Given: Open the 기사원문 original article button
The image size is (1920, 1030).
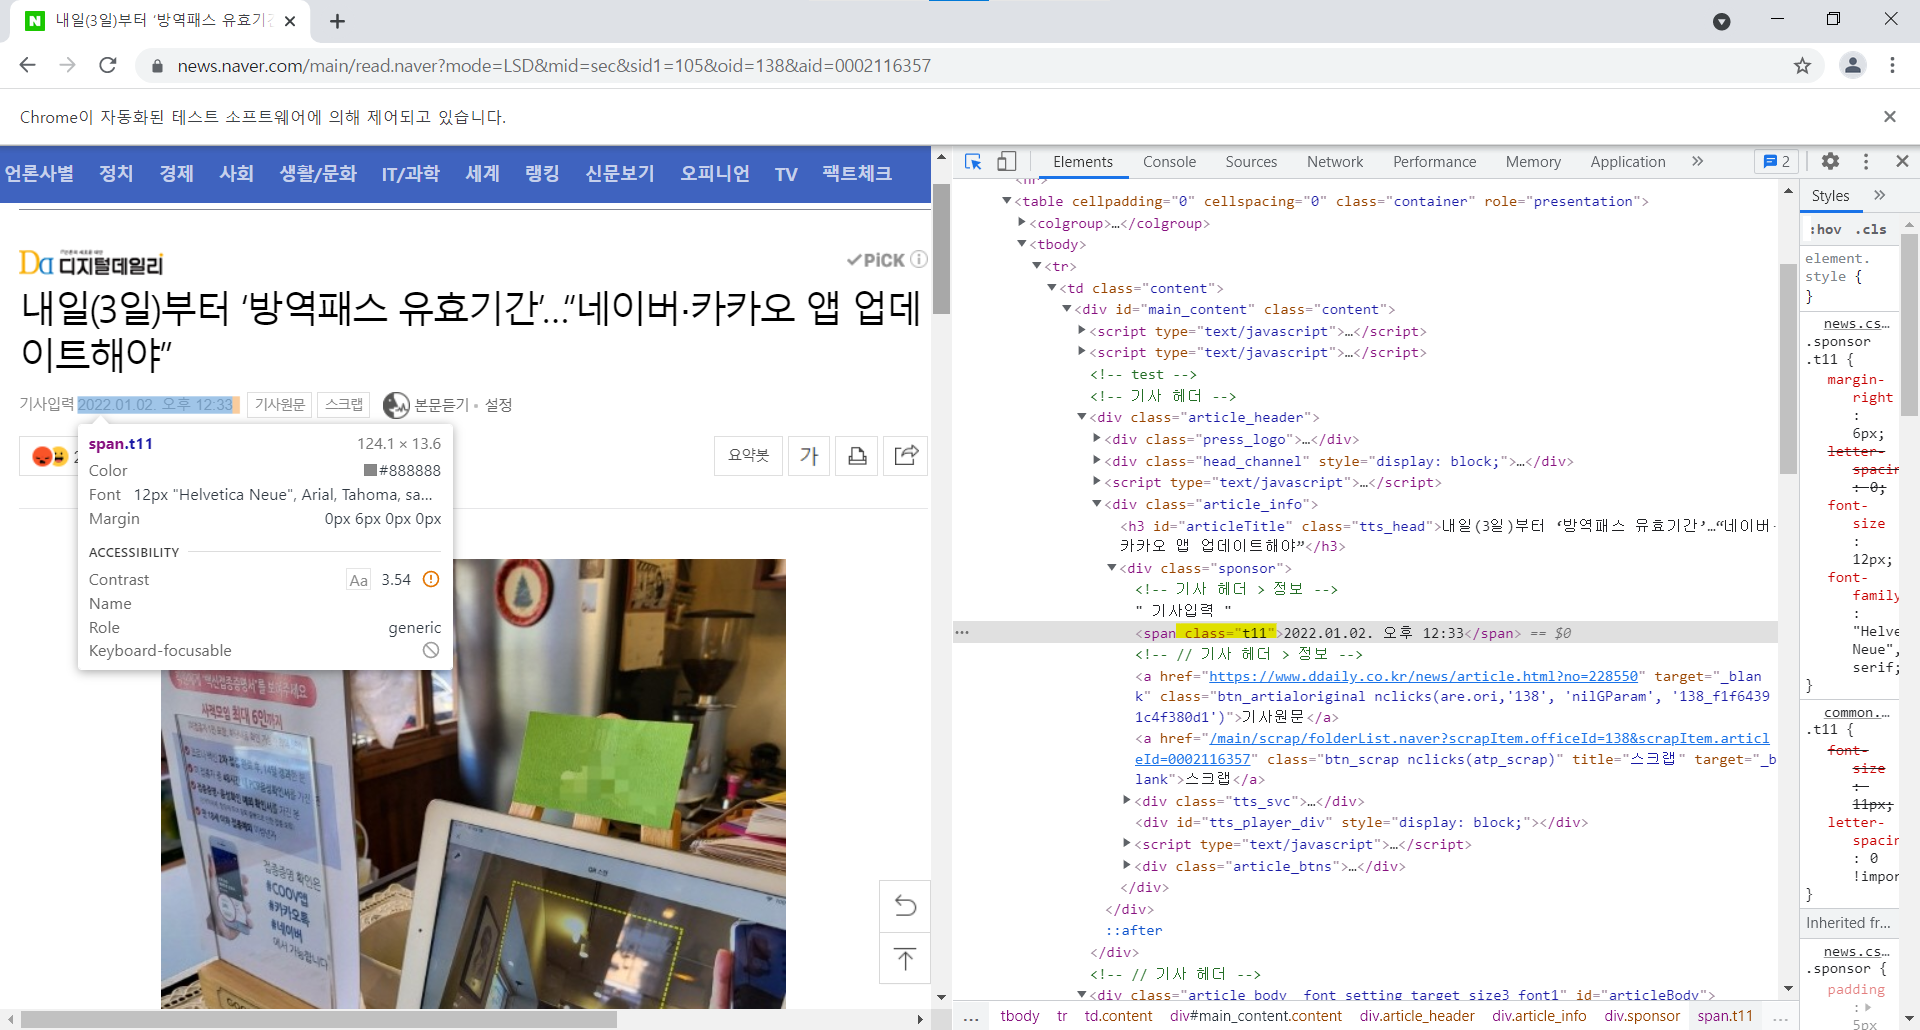Looking at the screenshot, I should tap(280, 405).
